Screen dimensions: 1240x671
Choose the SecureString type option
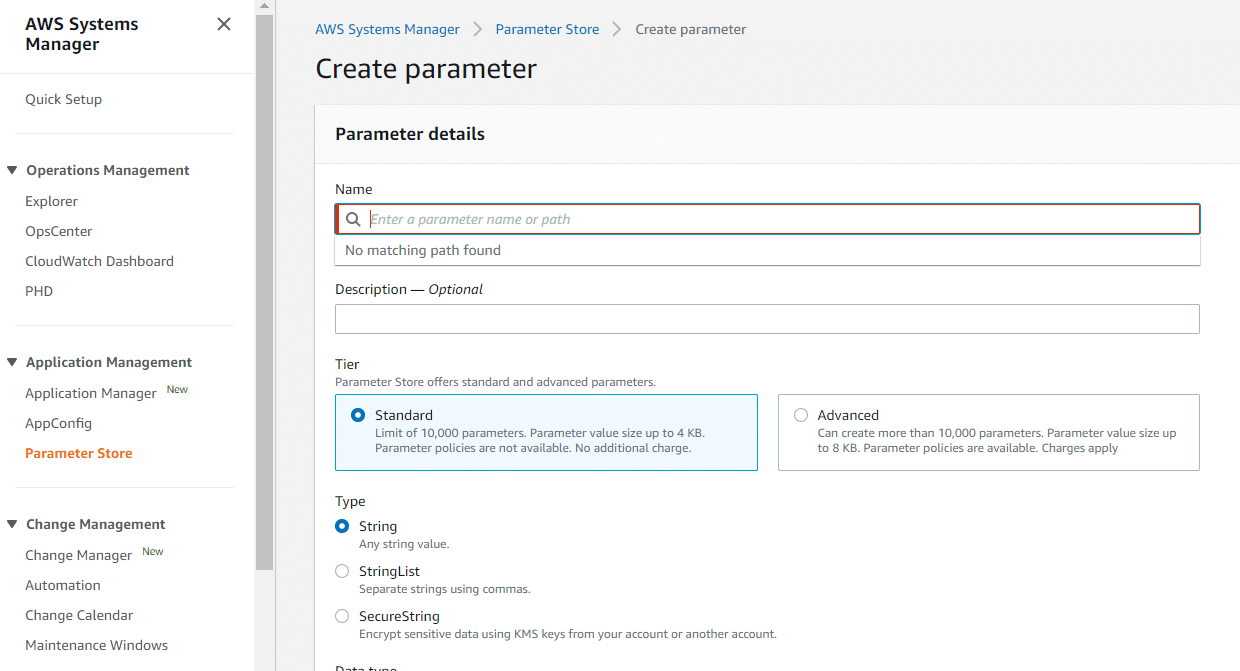tap(342, 616)
